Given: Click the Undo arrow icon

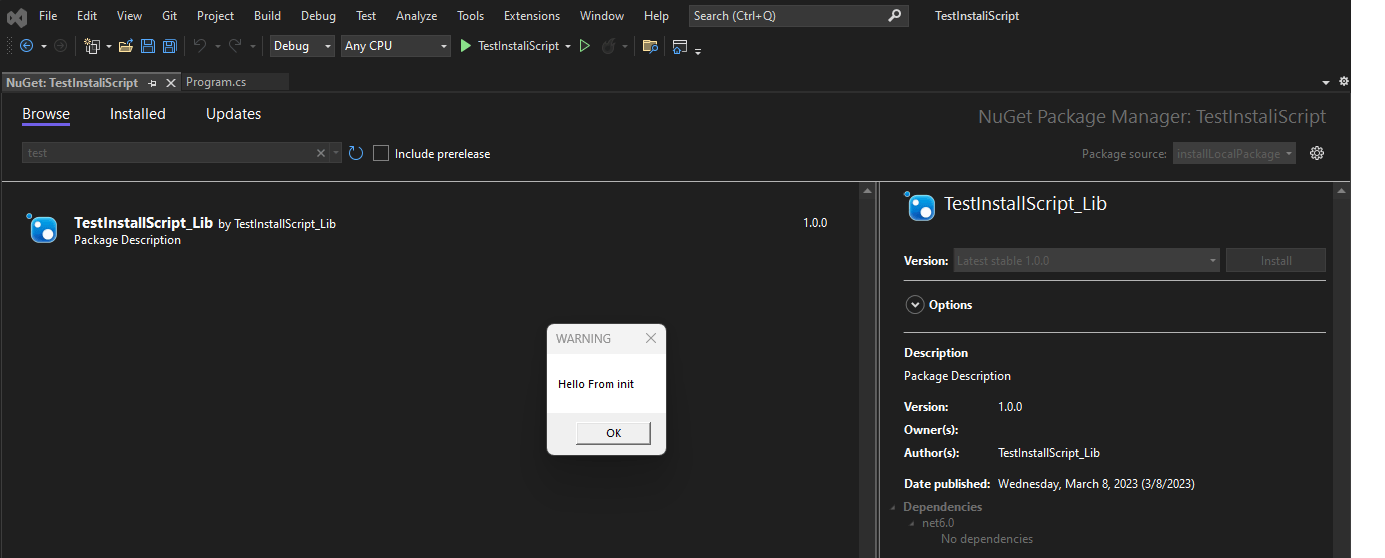Looking at the screenshot, I should (x=199, y=46).
